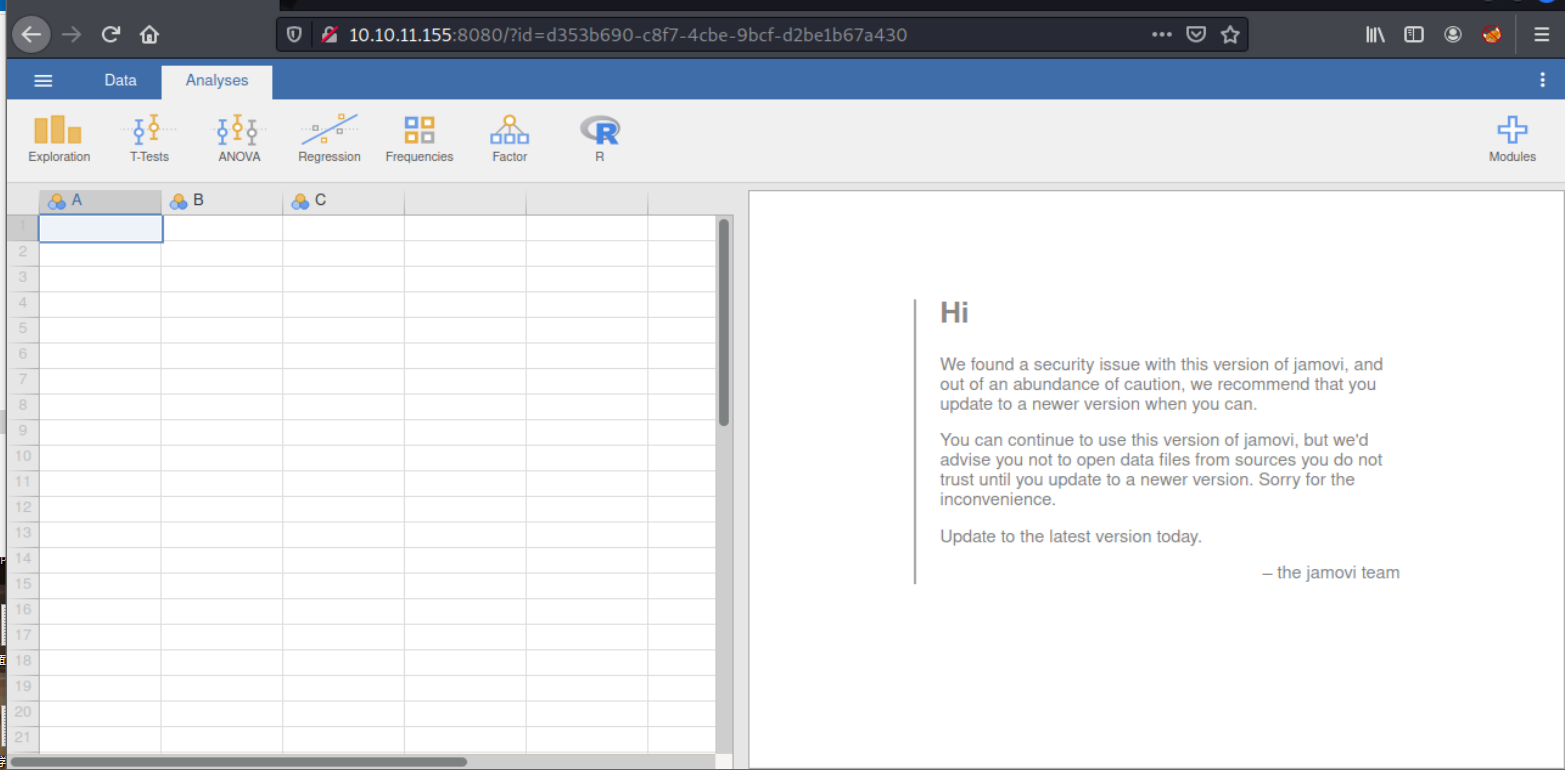Open the Factor analyses menu
Viewport: 1565px width, 770px height.
click(x=509, y=139)
